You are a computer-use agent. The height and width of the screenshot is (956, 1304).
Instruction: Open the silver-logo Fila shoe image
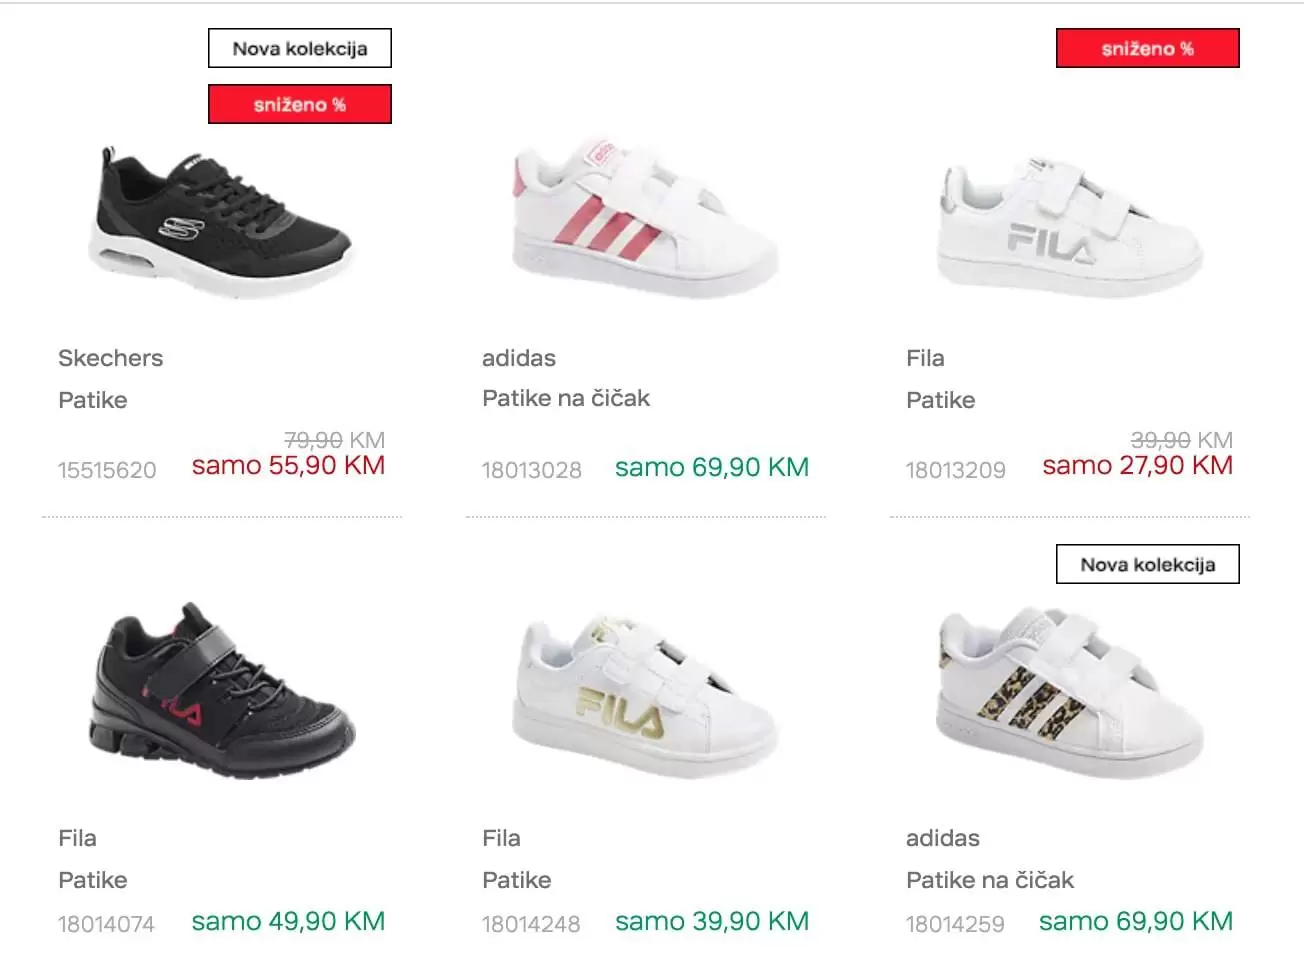[x=1069, y=225]
